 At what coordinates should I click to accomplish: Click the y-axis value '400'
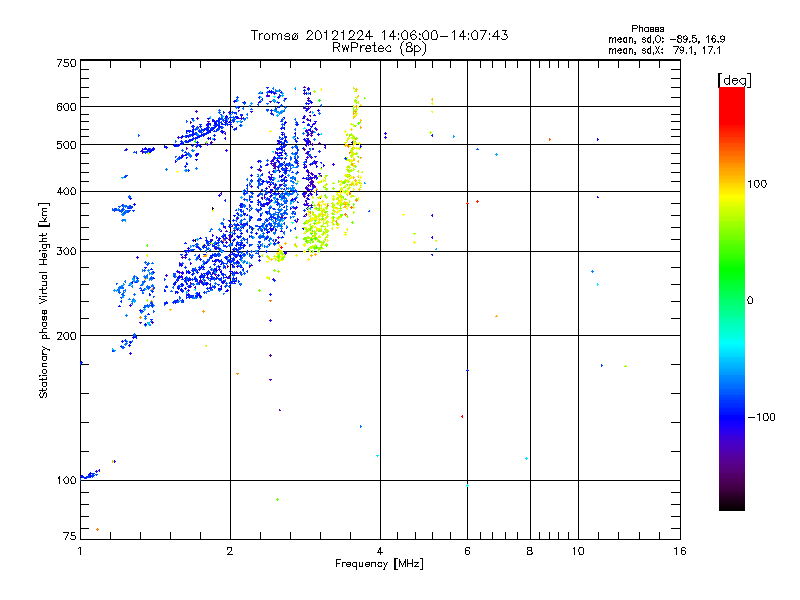pyautogui.click(x=66, y=192)
